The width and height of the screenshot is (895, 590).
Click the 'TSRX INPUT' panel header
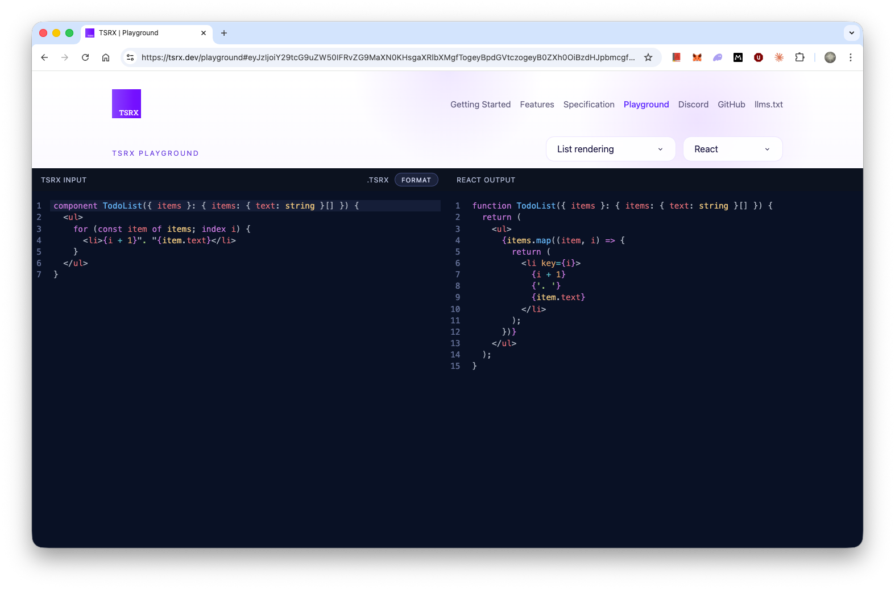click(x=63, y=180)
